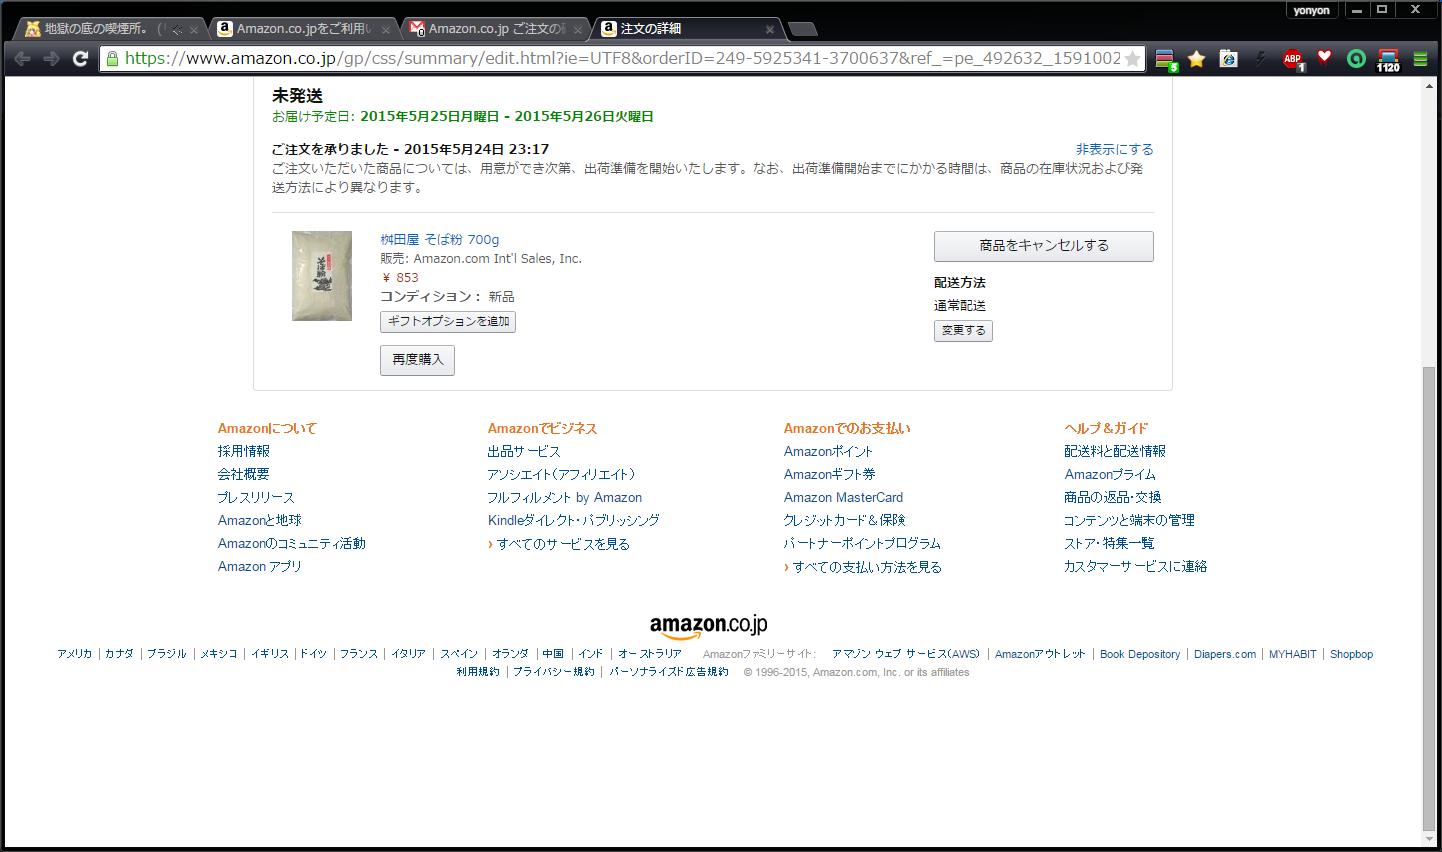Open the Amazon アプリ link

[259, 566]
